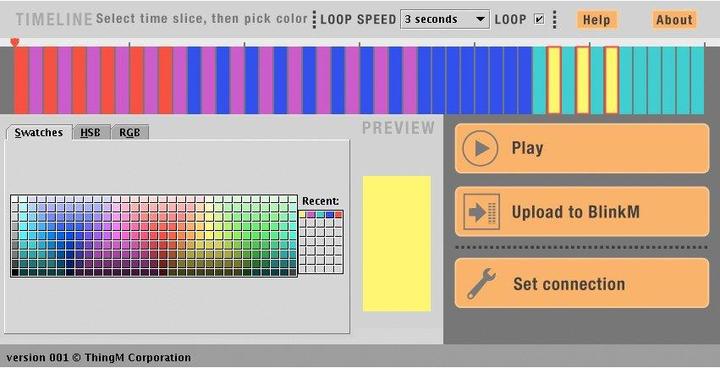Select the first blue time slice
The image size is (720, 368).
pyautogui.click(x=194, y=80)
